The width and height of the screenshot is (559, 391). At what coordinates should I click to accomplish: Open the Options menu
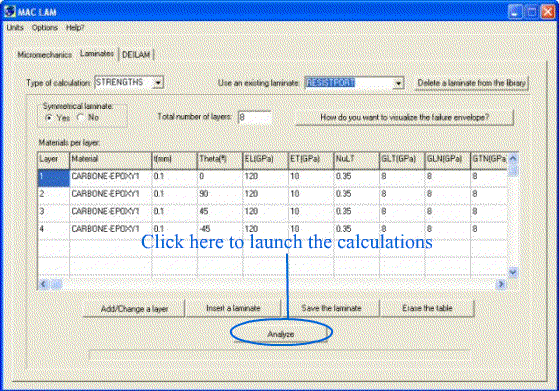[x=45, y=27]
